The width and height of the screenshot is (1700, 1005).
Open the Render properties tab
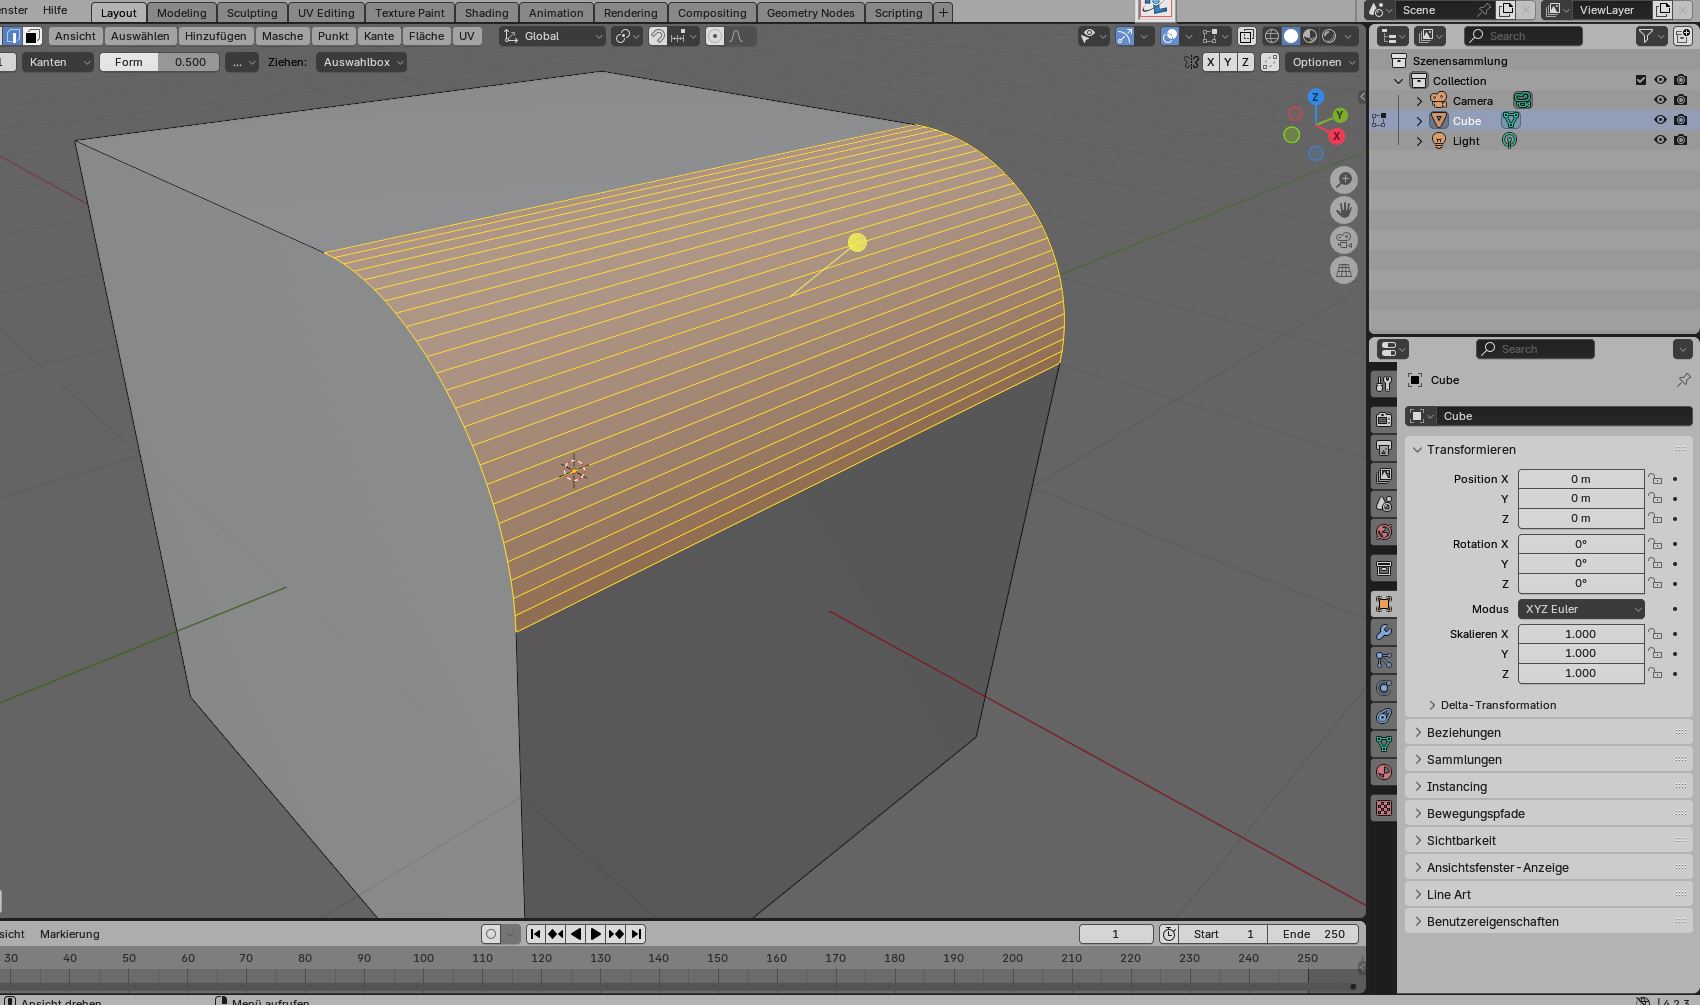pyautogui.click(x=1384, y=420)
